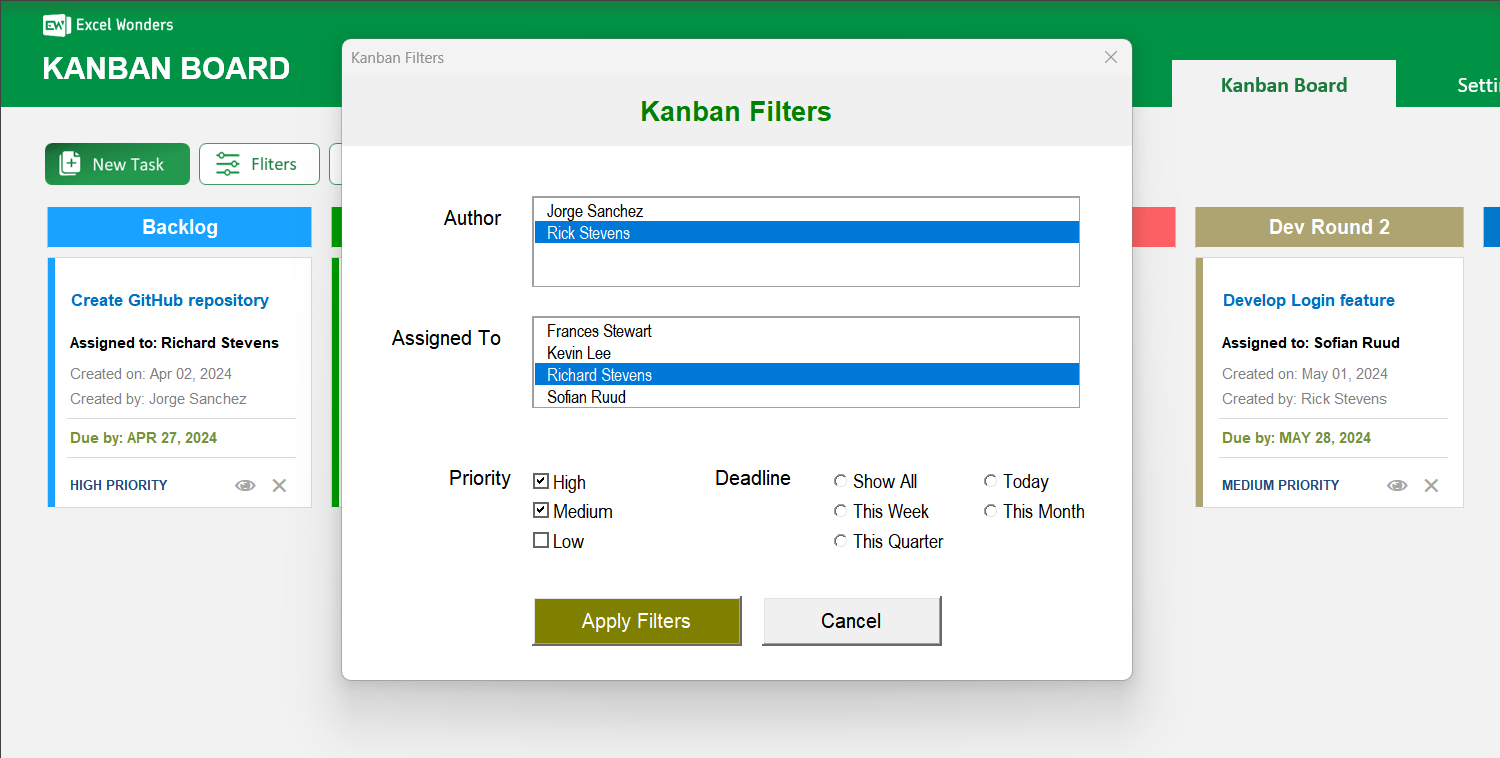Dismiss the Kanban Filters dialog with its X icon
This screenshot has width=1500, height=758.
point(1110,57)
